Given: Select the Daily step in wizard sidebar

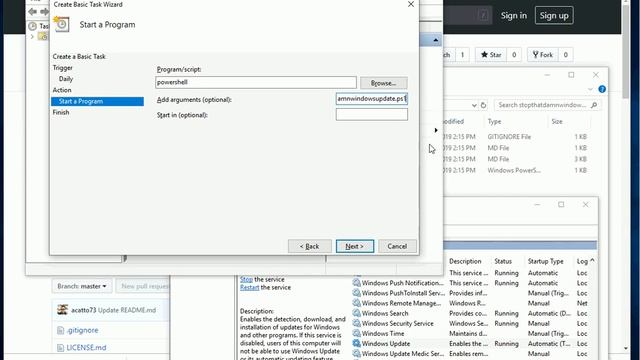Looking at the screenshot, I should click(x=66, y=79).
